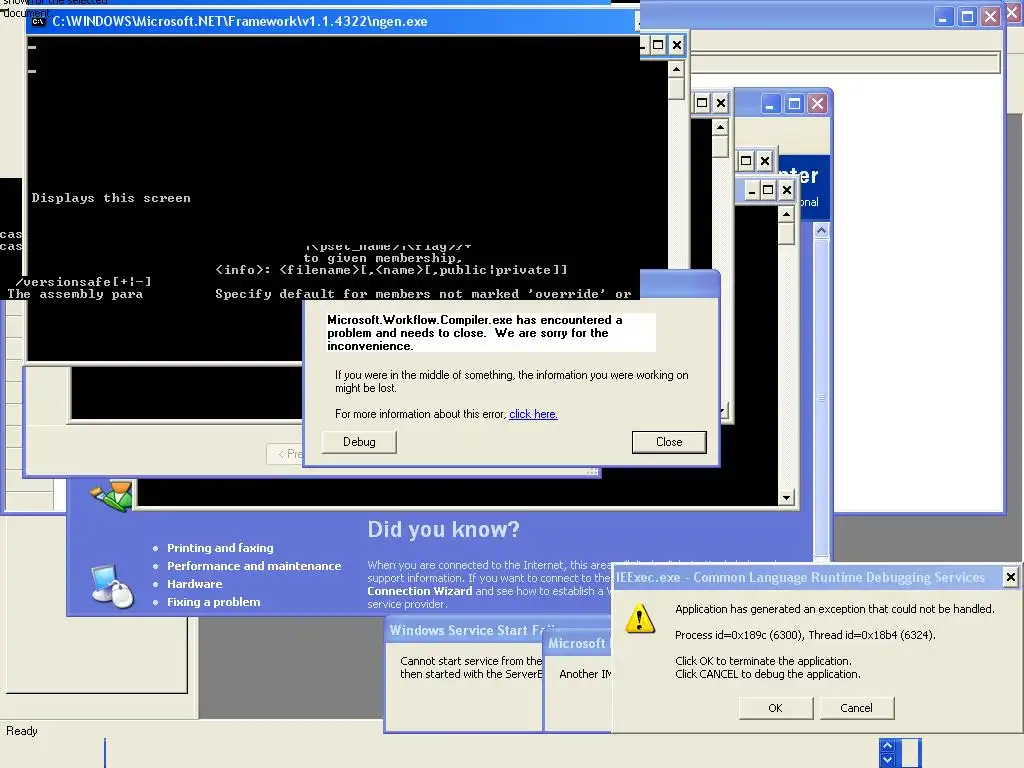Close the IEExec.exe debugging dialog with X
Image resolution: width=1024 pixels, height=768 pixels.
[x=1010, y=577]
